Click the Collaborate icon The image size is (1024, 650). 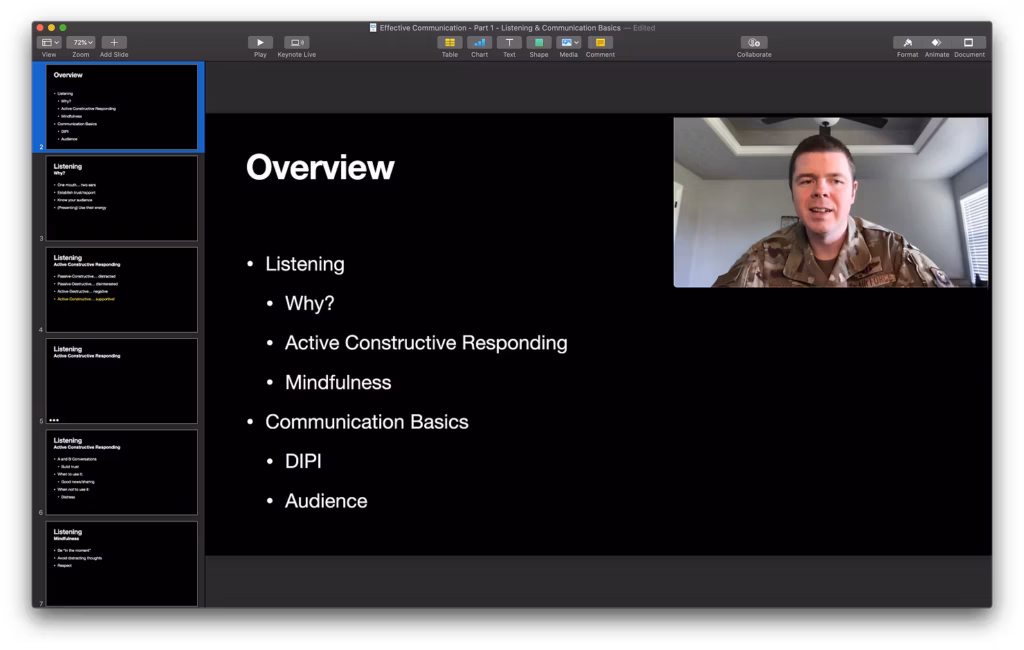(754, 43)
